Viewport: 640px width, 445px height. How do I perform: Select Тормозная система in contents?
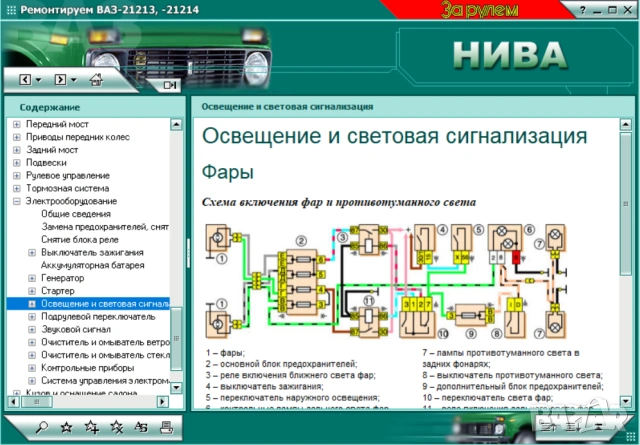pos(68,188)
